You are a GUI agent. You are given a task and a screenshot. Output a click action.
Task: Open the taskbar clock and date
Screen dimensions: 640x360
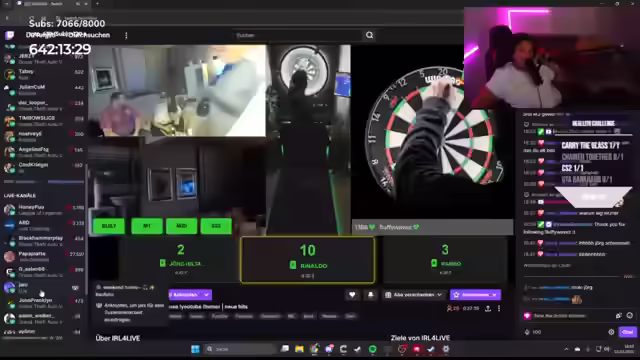tap(624, 349)
